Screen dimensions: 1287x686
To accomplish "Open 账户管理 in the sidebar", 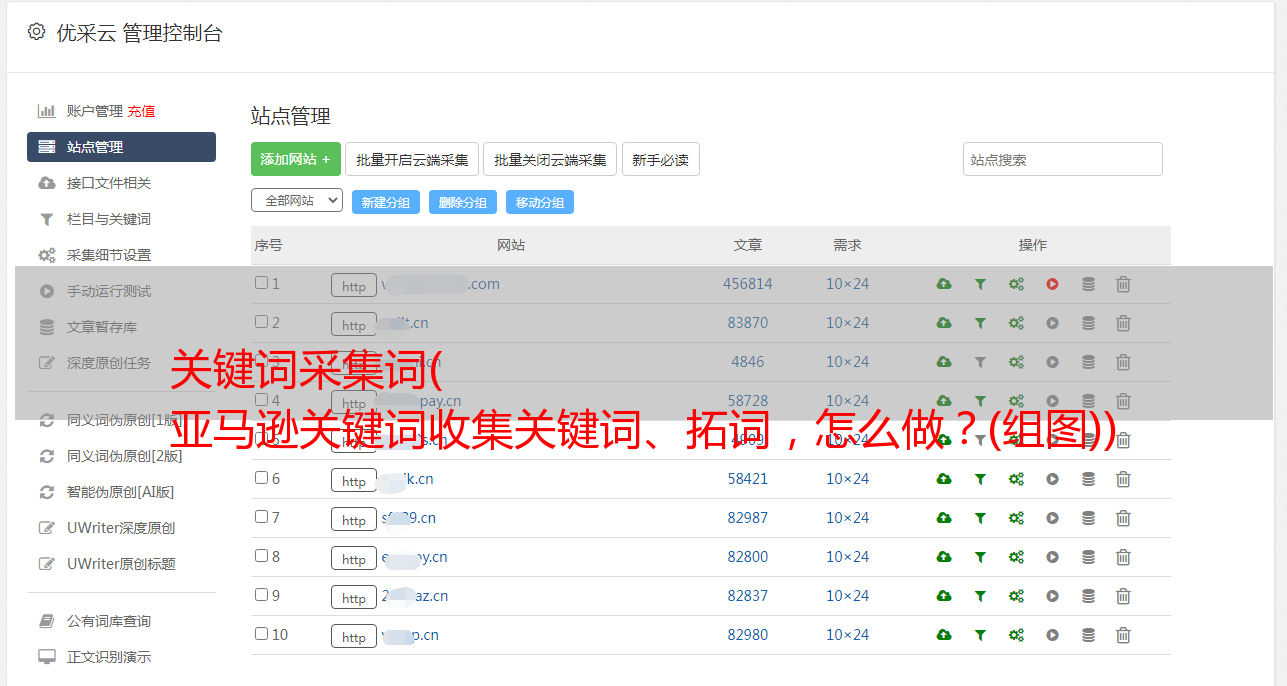I will click(95, 111).
